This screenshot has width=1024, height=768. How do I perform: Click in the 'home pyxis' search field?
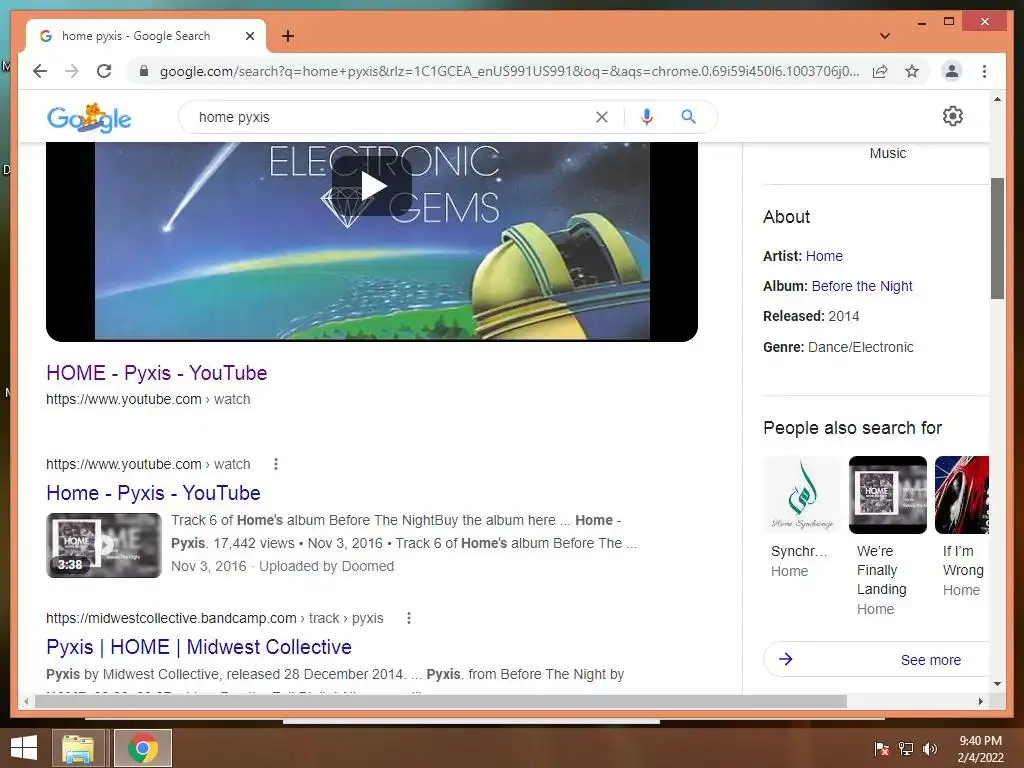click(392, 117)
